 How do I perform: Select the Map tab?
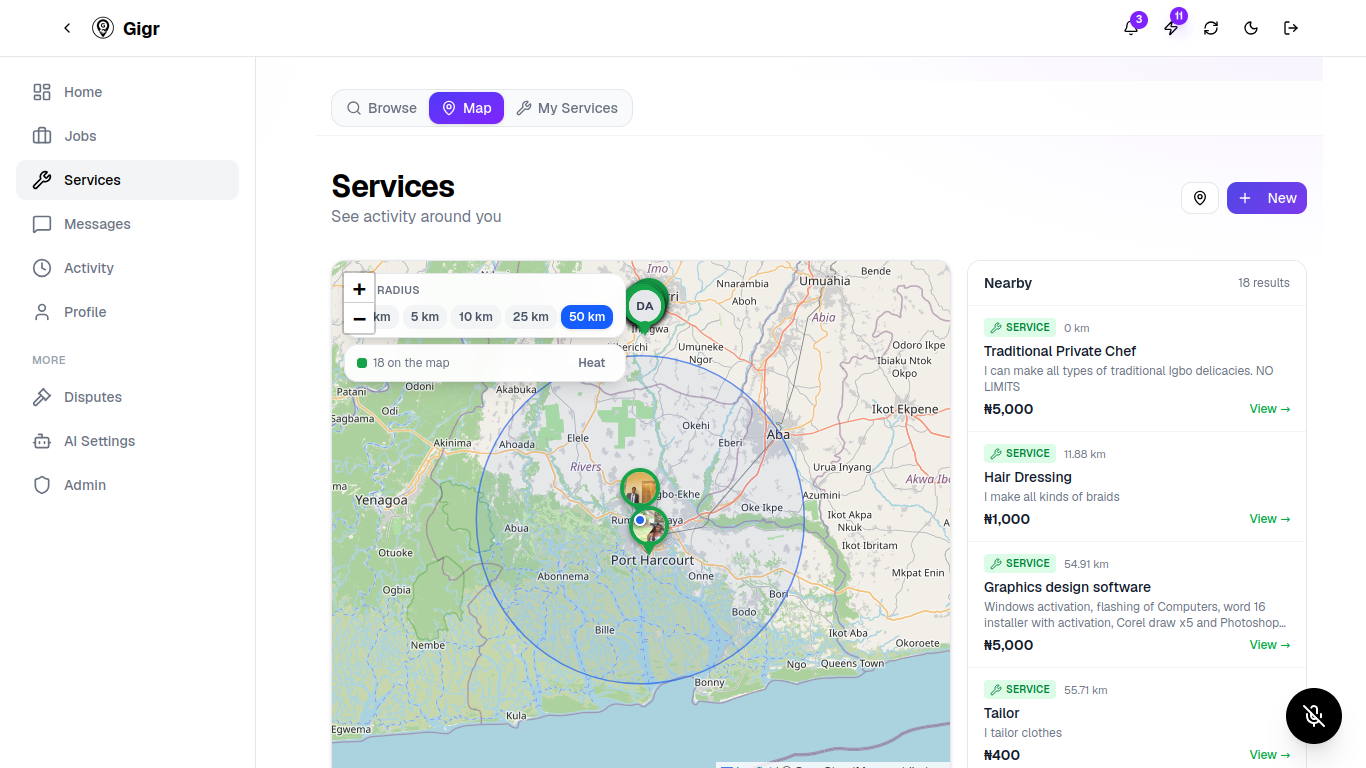pos(467,108)
